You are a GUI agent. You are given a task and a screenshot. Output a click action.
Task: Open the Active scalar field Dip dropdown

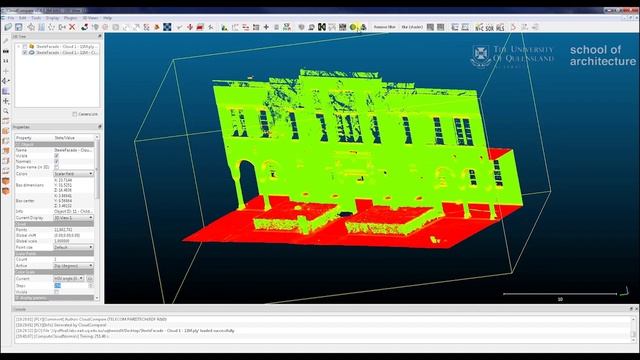pyautogui.click(x=73, y=266)
